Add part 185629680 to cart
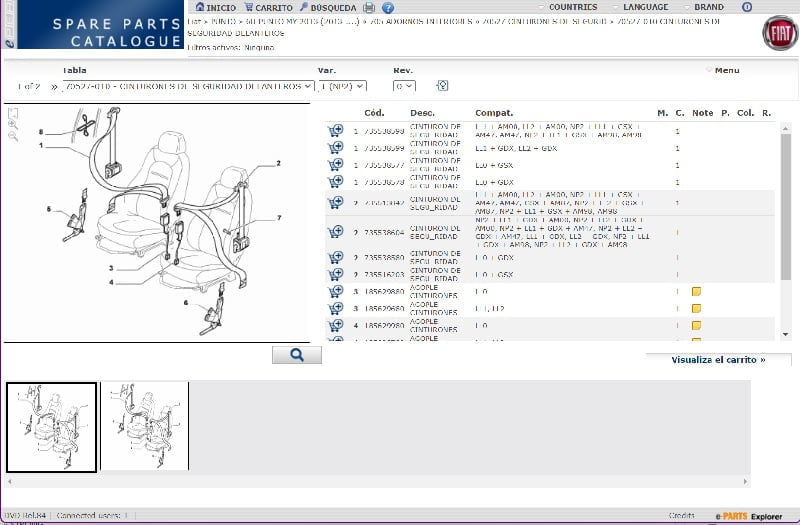 click(x=335, y=308)
